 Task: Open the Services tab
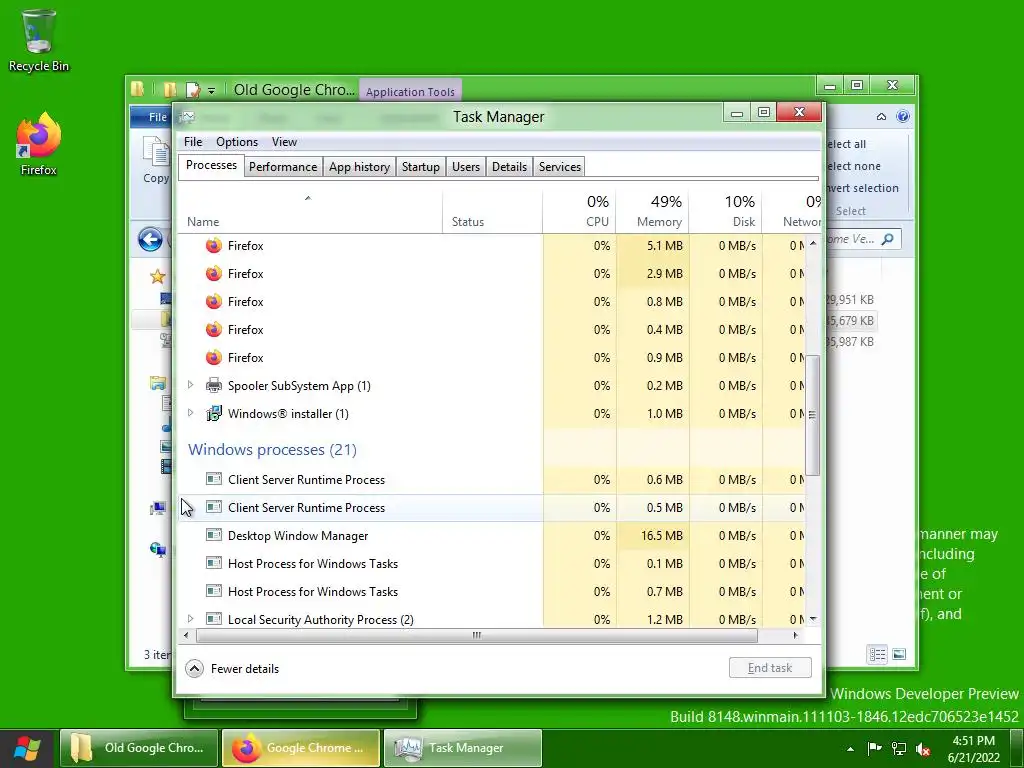560,167
